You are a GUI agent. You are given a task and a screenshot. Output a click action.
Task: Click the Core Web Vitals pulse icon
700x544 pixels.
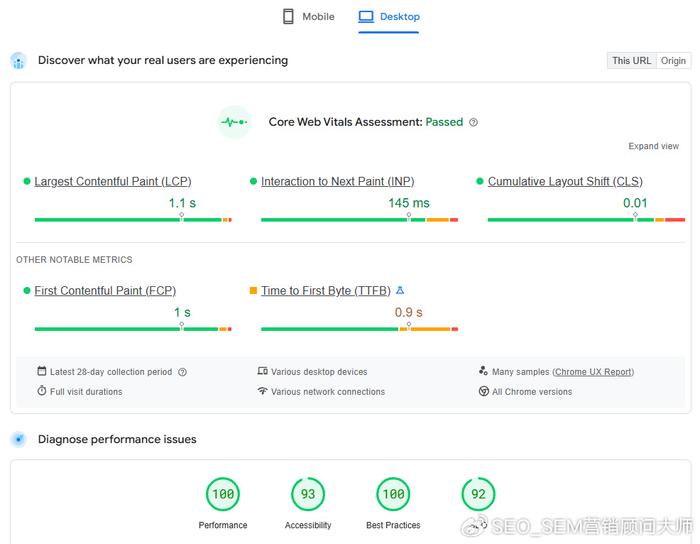[x=234, y=122]
